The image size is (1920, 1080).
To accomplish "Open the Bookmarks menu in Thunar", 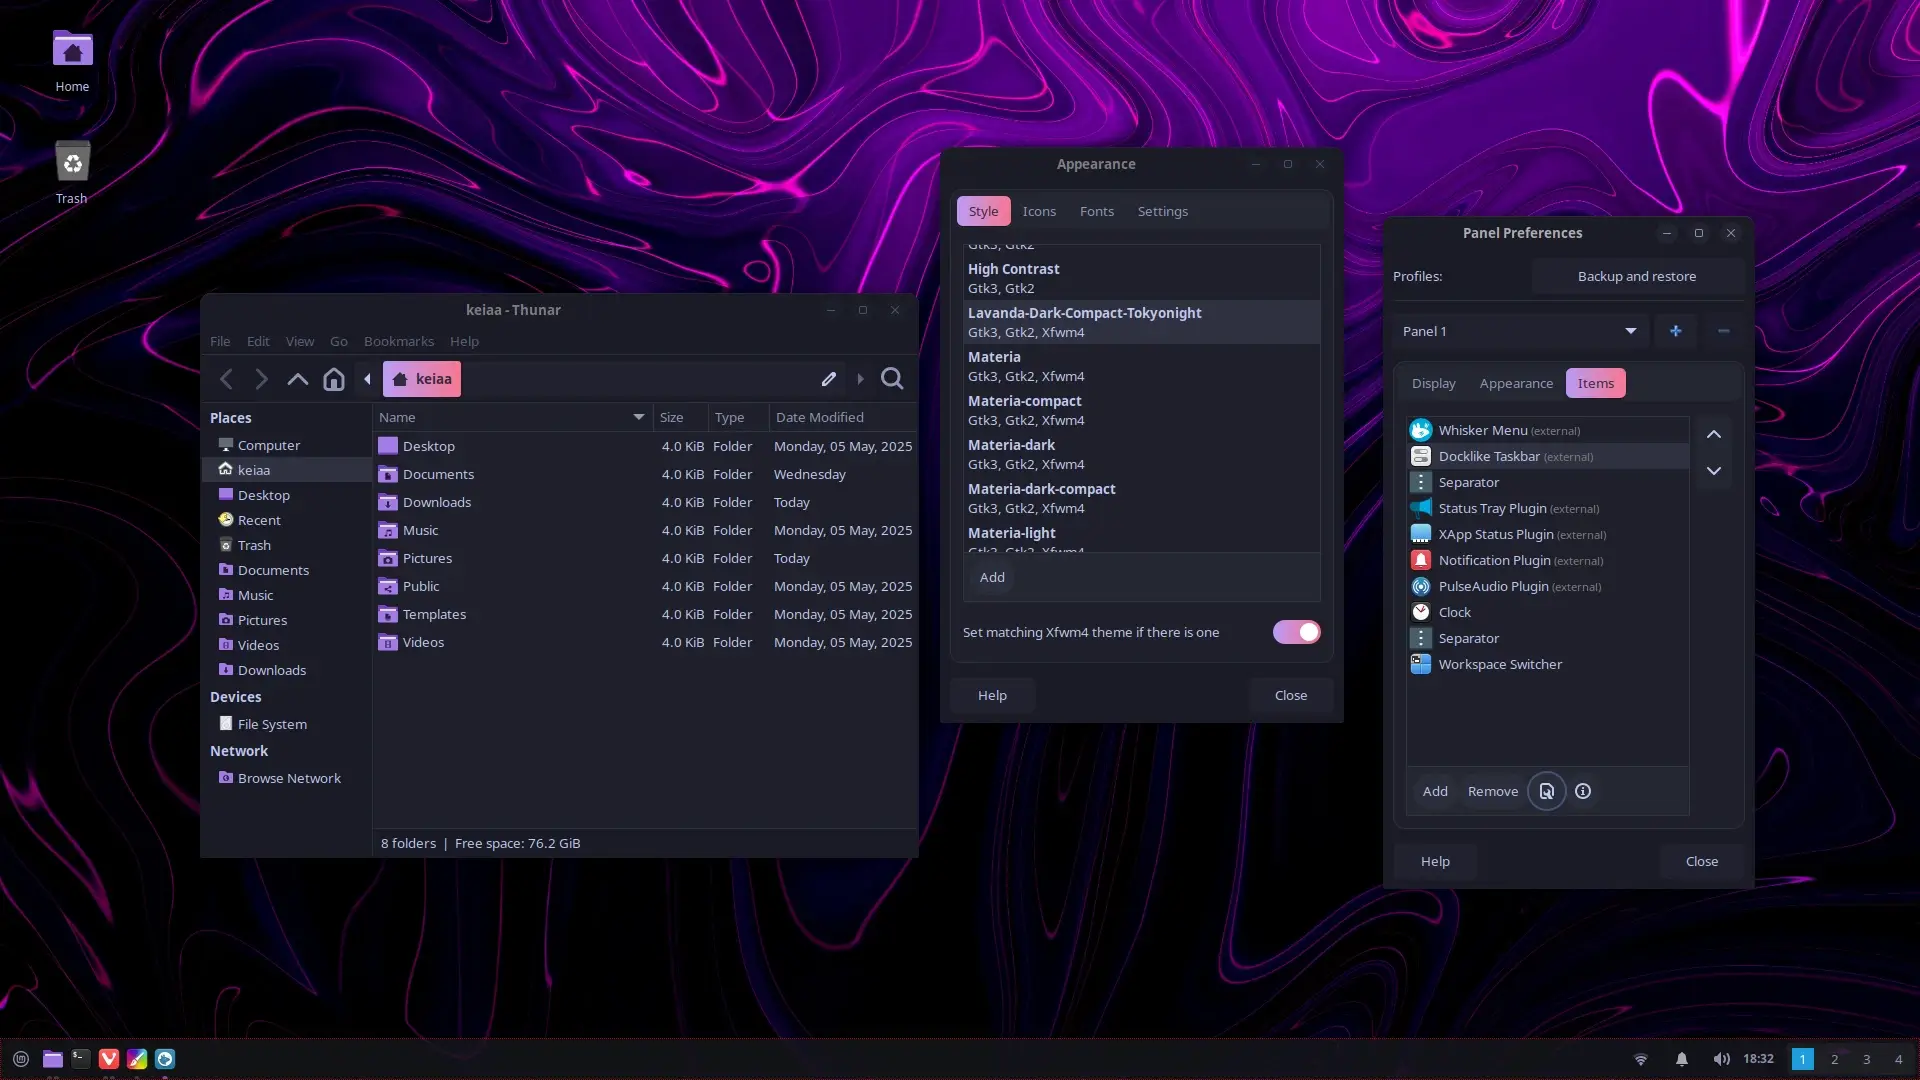I will pyautogui.click(x=398, y=341).
